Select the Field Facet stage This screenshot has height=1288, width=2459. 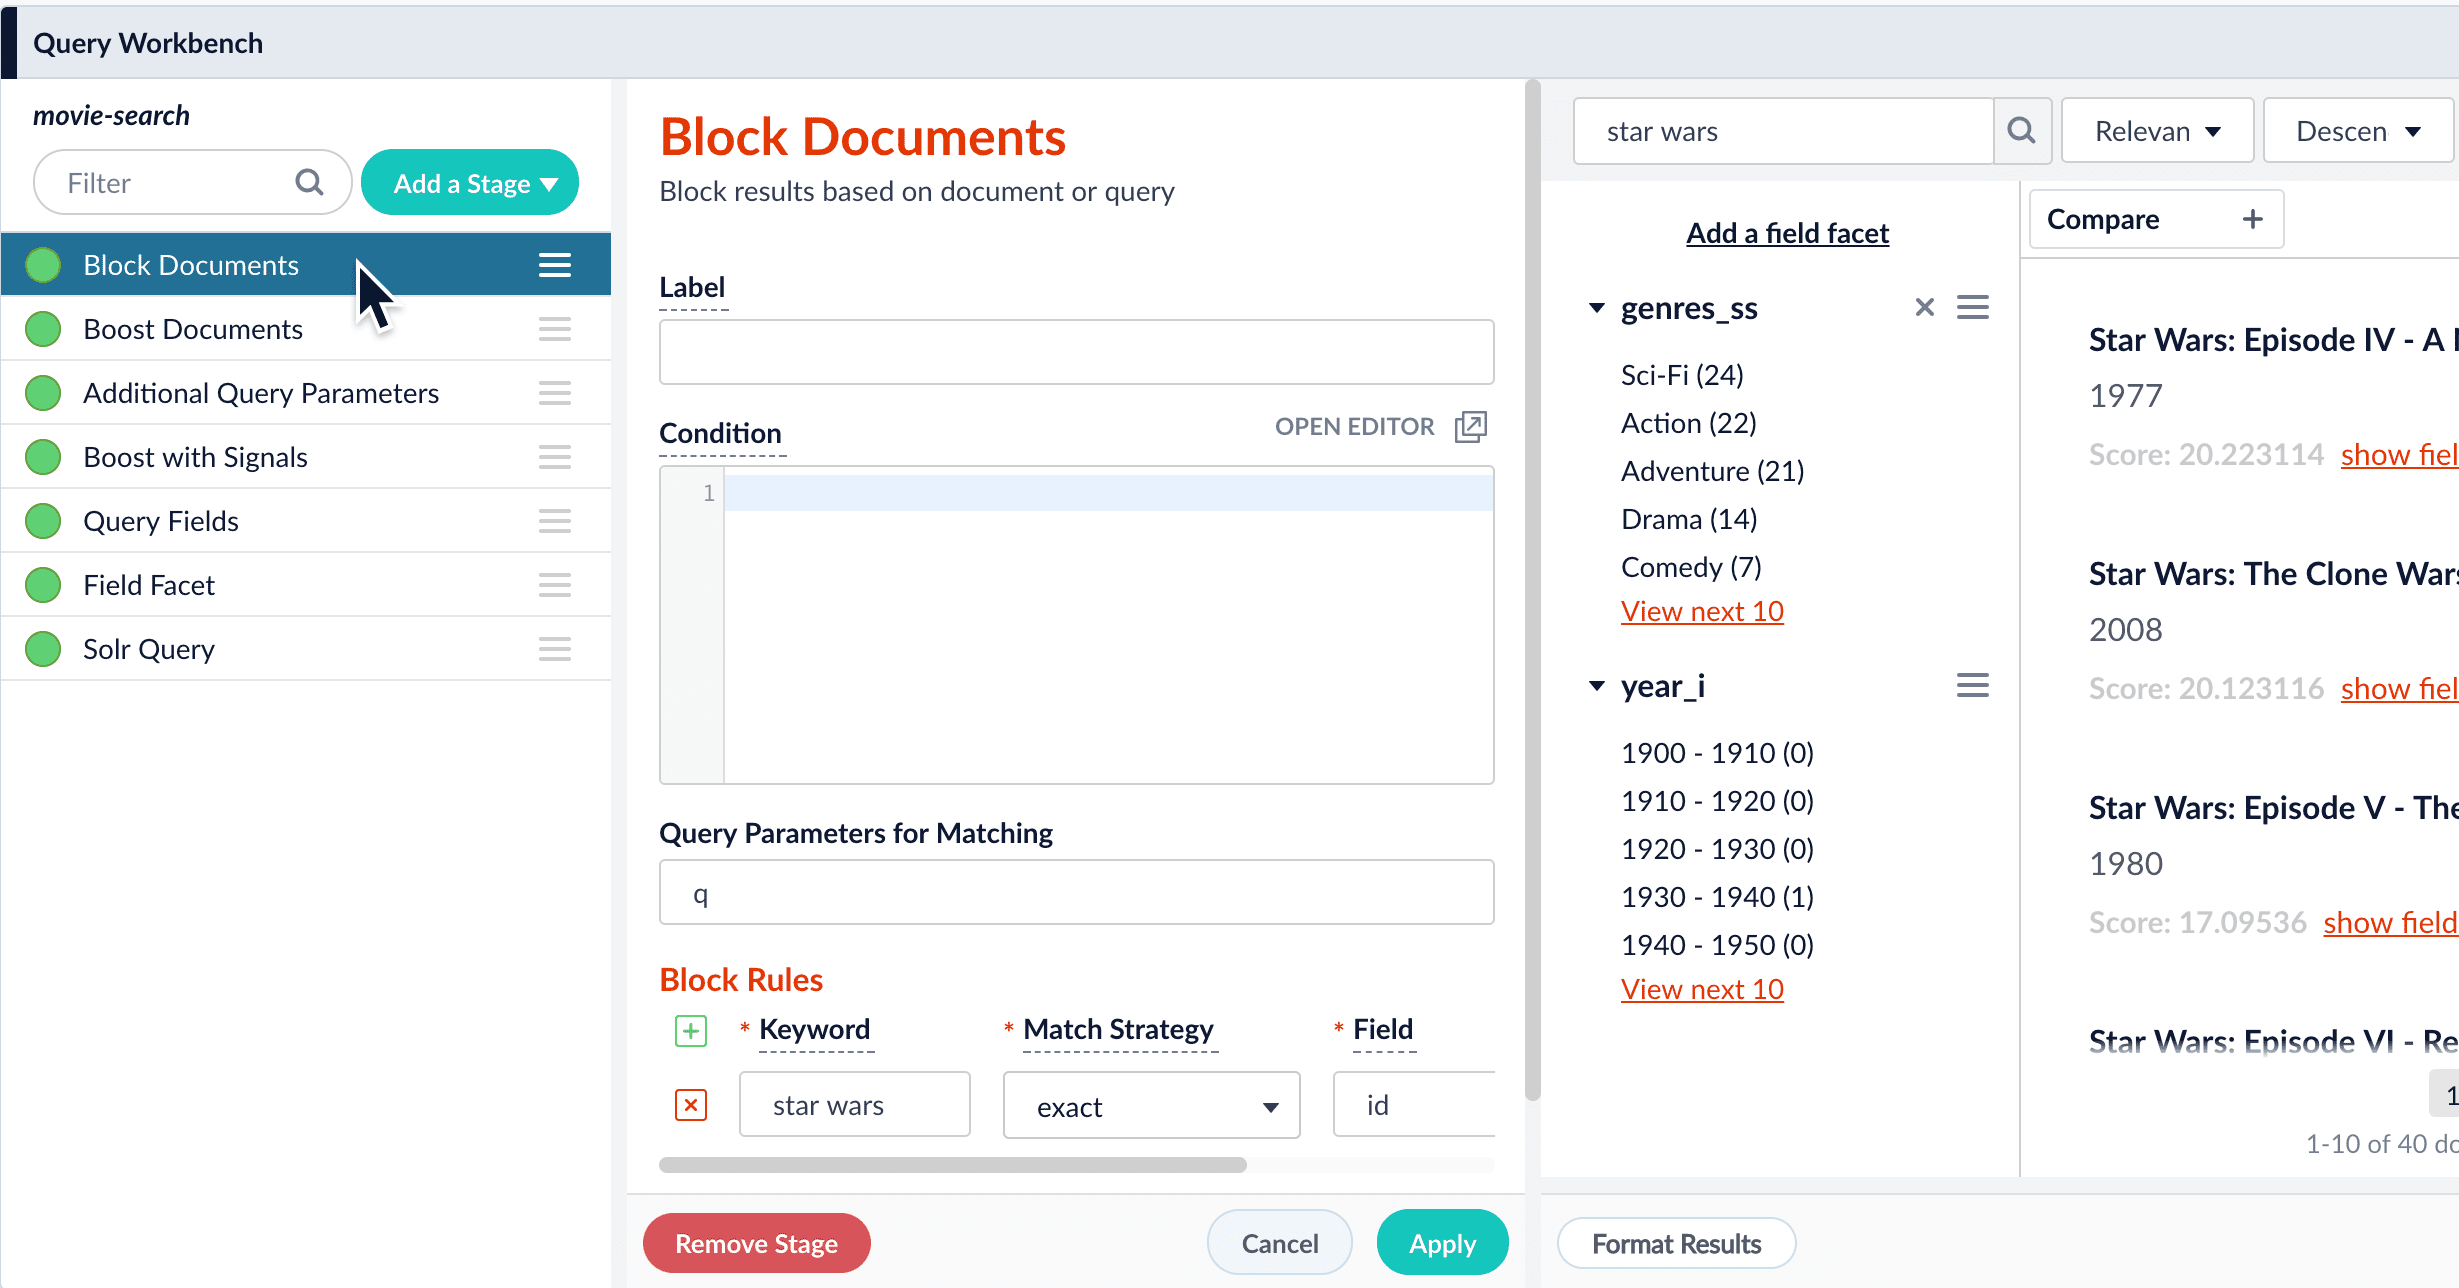coord(148,584)
